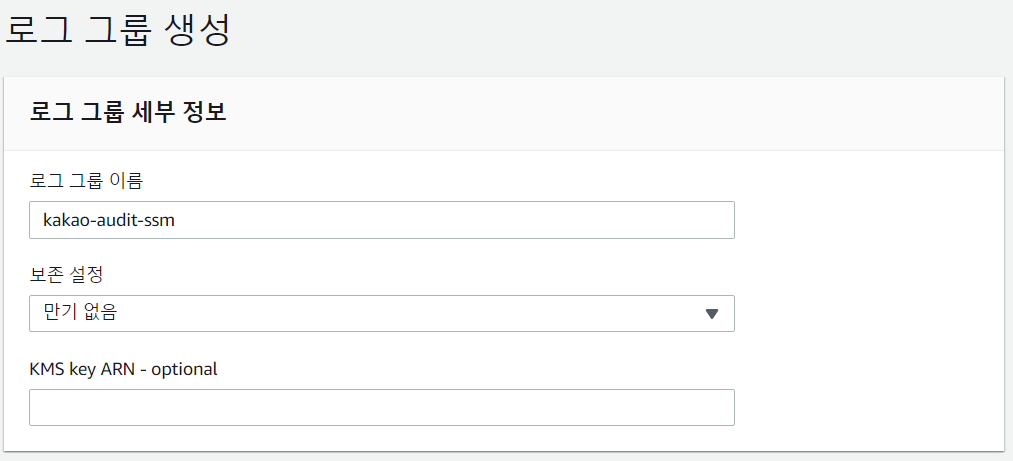Click the KMS key ARN - optional label

tap(123, 368)
